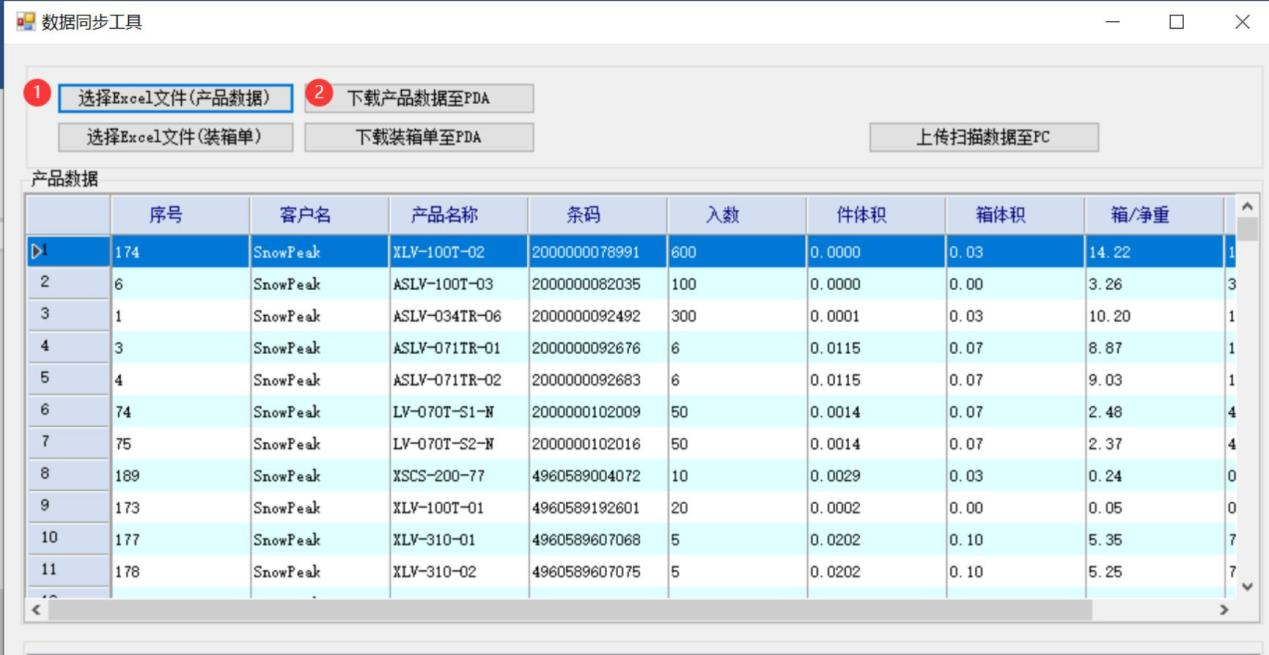1269x655 pixels.
Task: Maximize the 数据同步工具 window
Action: [x=1177, y=22]
